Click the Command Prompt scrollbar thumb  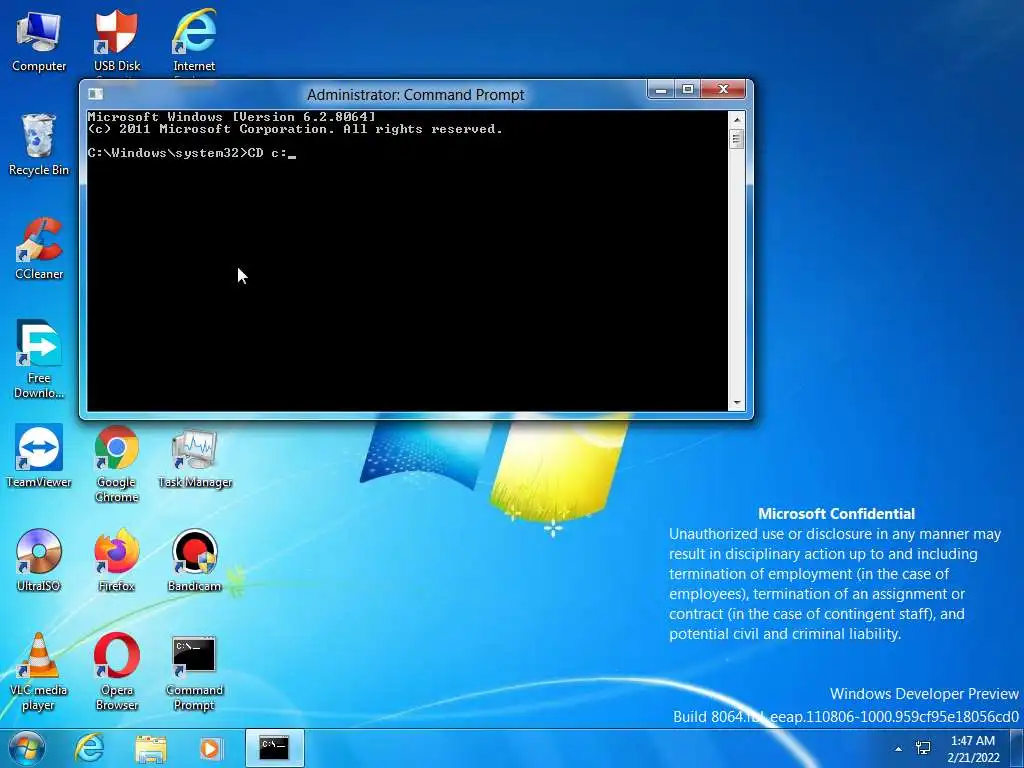[737, 138]
